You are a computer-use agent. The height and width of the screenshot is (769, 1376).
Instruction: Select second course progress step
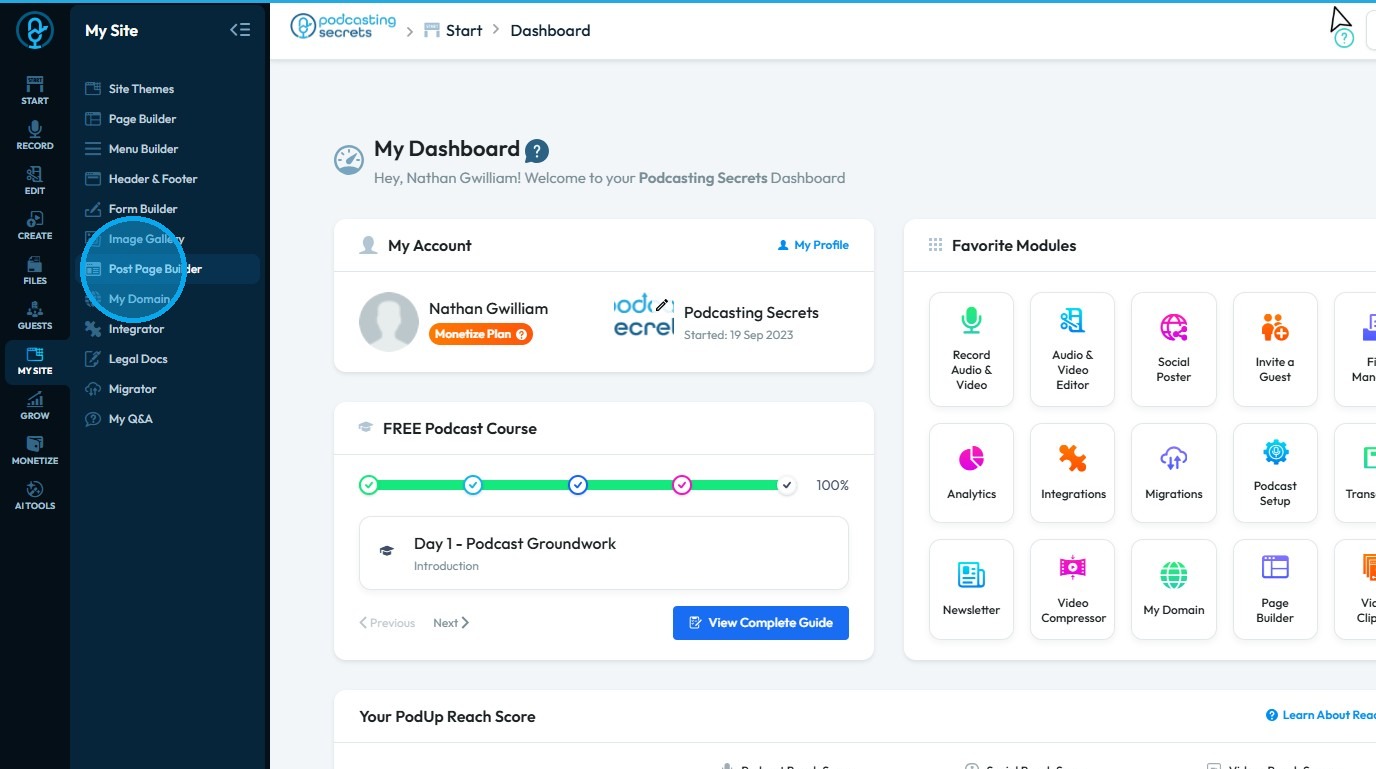(473, 485)
